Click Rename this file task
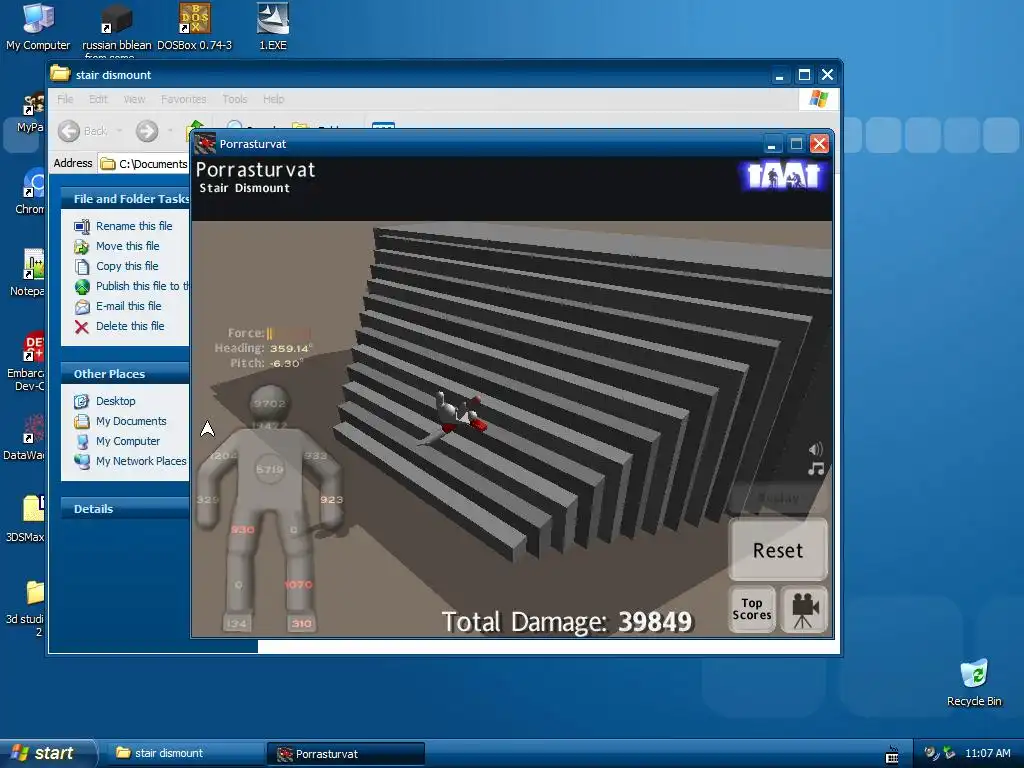Image resolution: width=1024 pixels, height=768 pixels. point(134,226)
